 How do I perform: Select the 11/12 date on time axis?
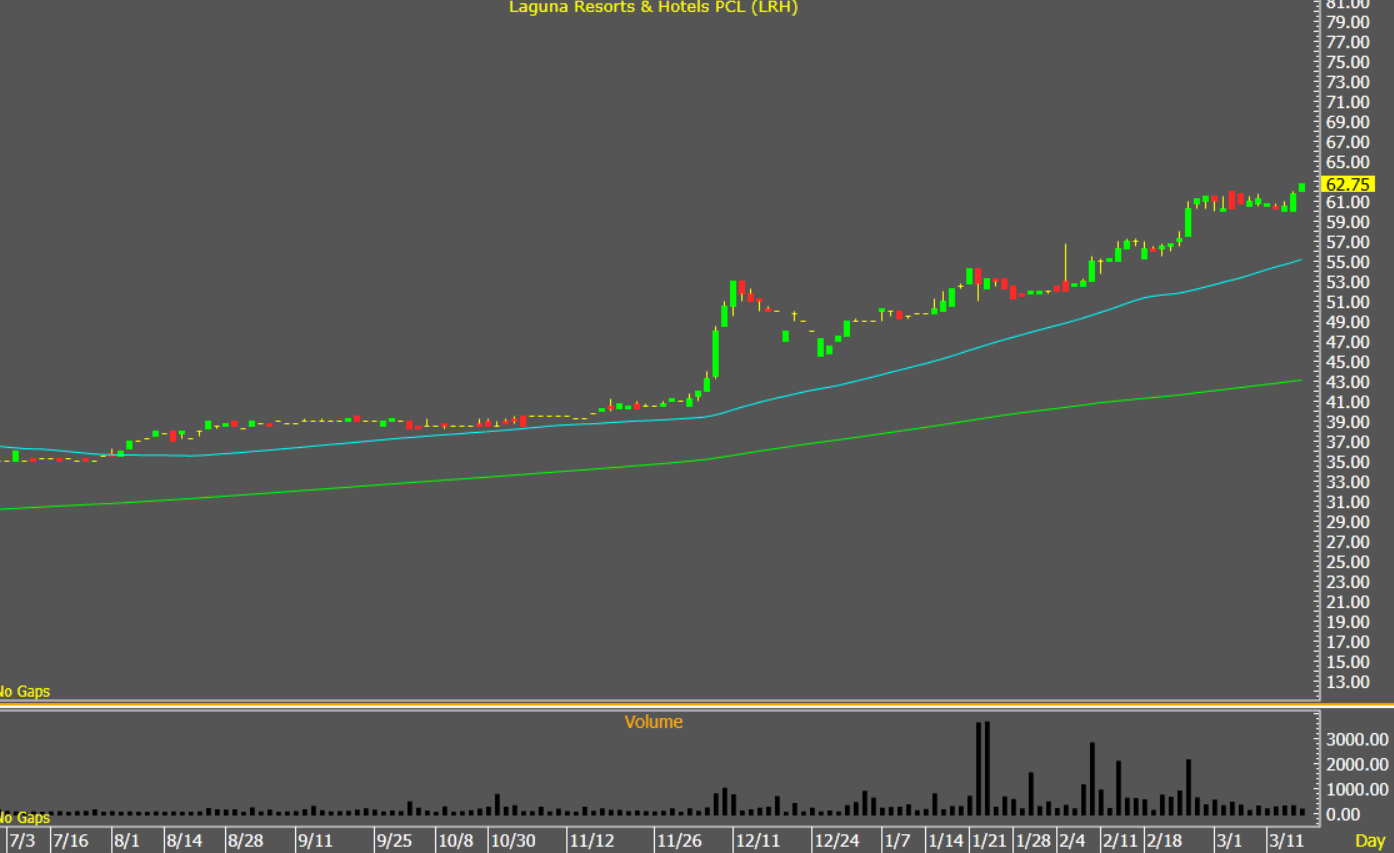tap(592, 840)
